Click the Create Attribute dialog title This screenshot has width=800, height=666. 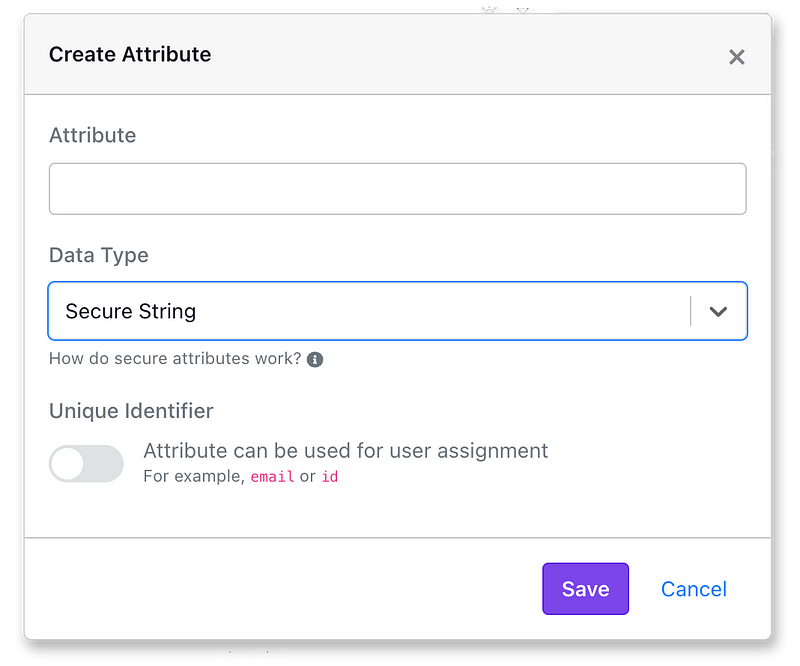tap(130, 55)
